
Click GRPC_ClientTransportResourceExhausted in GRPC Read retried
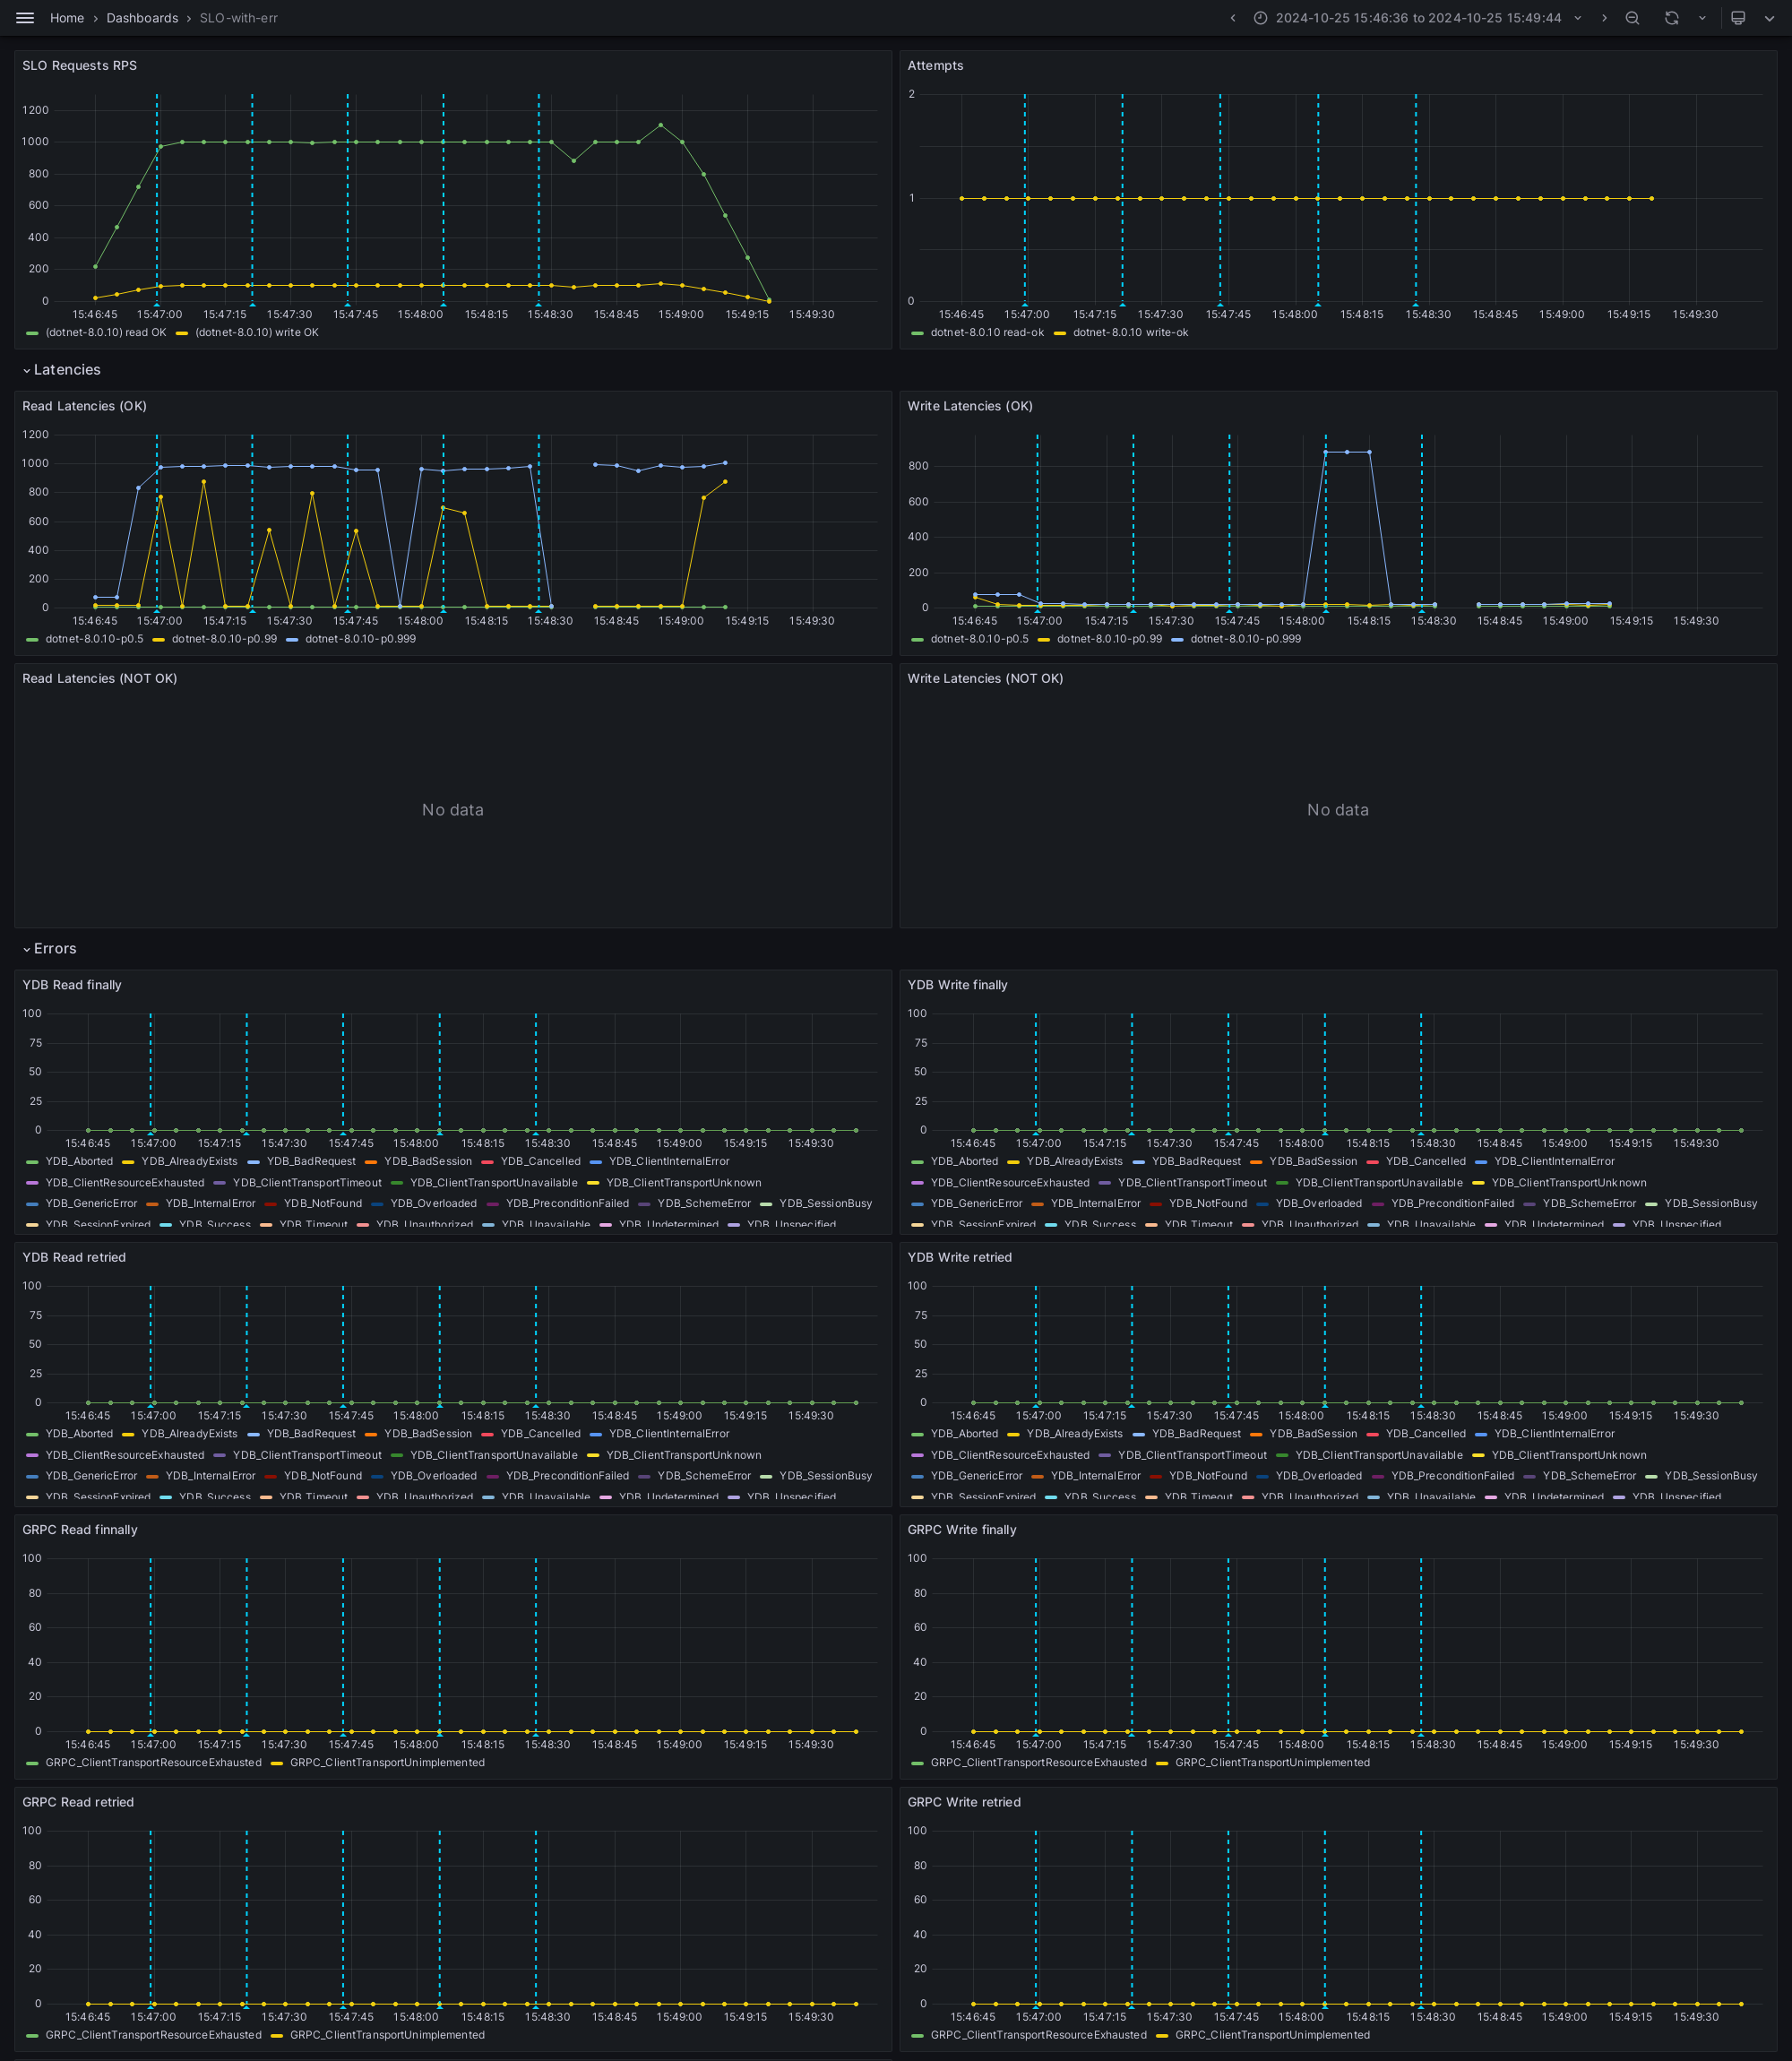point(153,2035)
